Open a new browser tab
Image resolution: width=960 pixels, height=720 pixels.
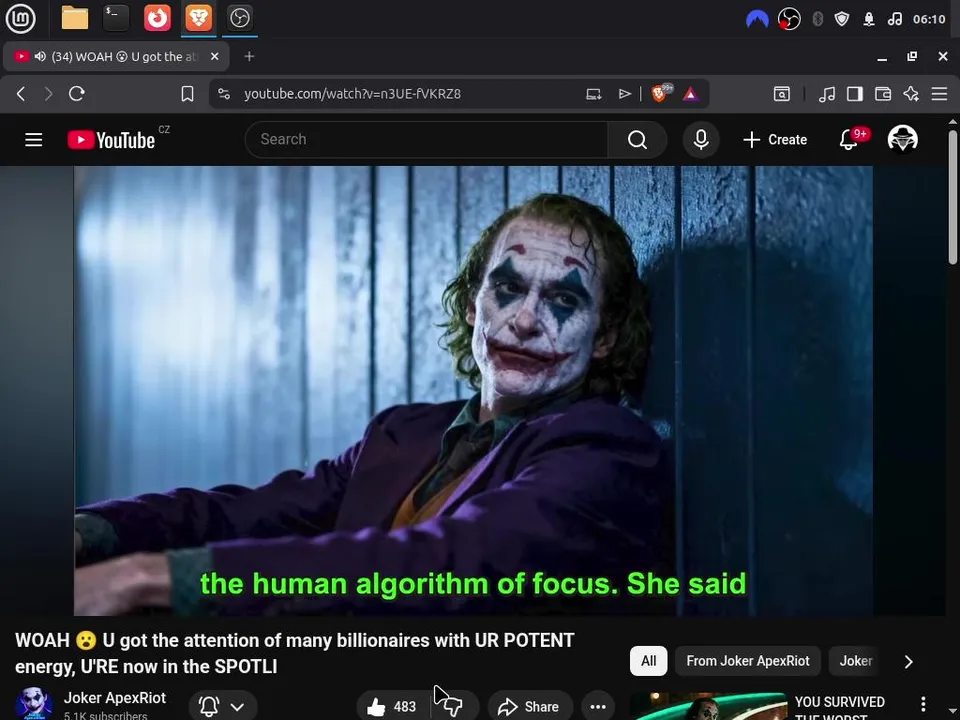[249, 56]
